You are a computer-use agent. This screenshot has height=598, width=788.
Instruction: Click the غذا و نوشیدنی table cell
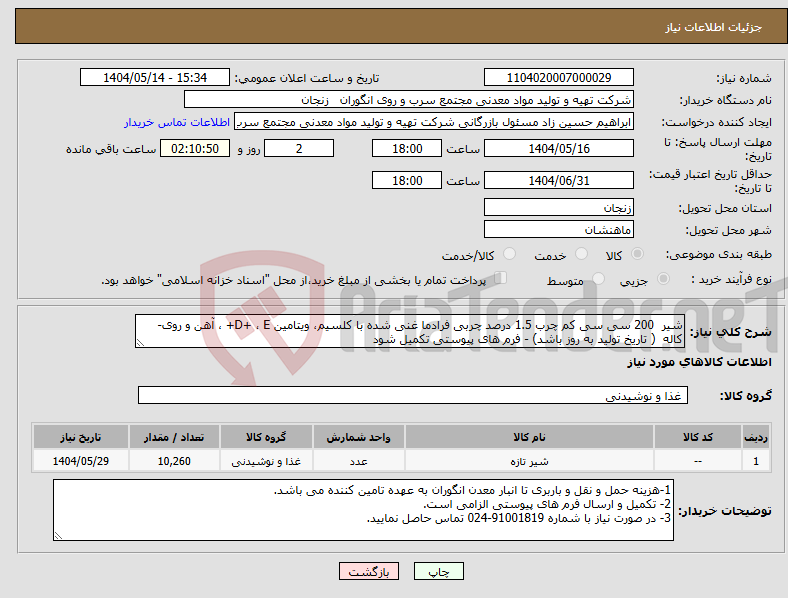(266, 461)
